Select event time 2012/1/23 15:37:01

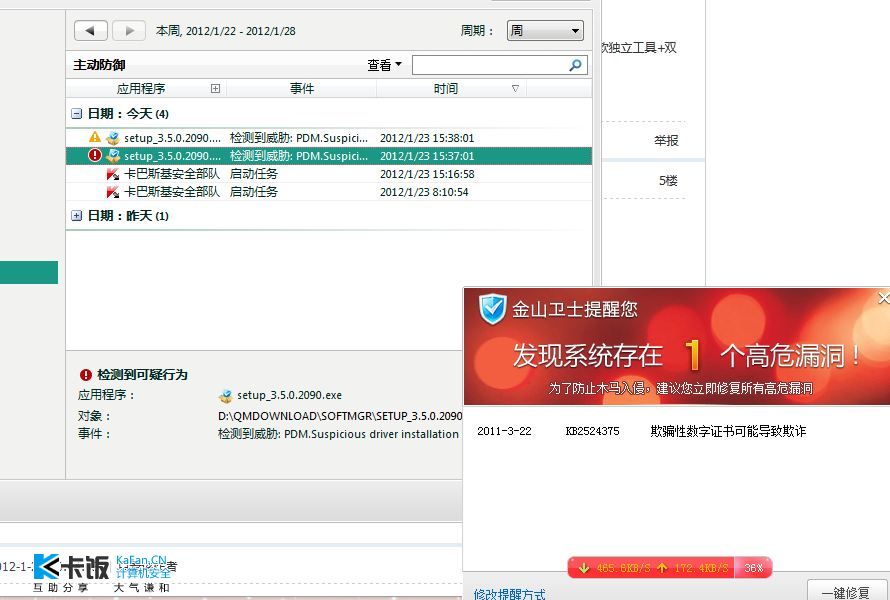pos(427,156)
